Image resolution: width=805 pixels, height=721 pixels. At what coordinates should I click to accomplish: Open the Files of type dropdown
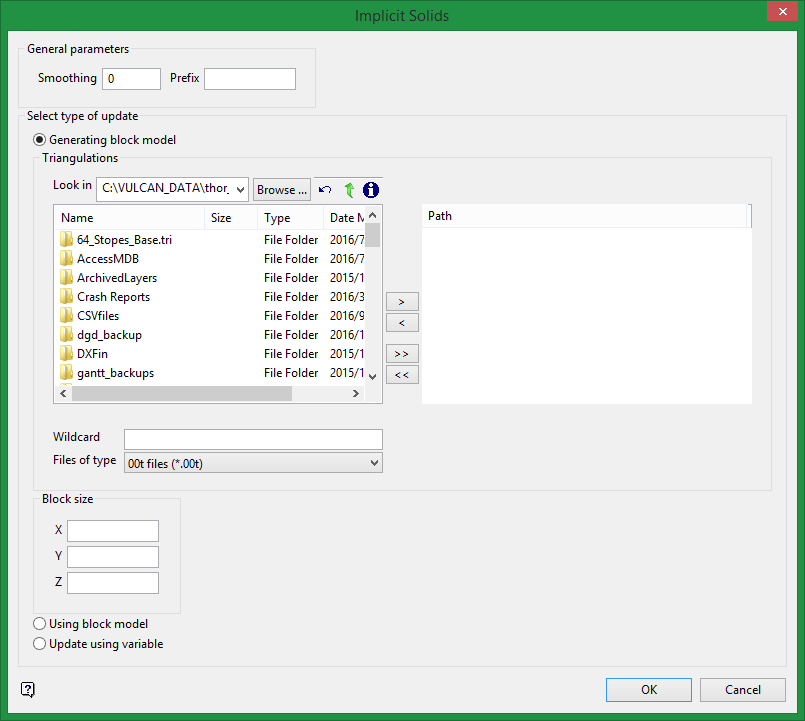click(x=374, y=462)
